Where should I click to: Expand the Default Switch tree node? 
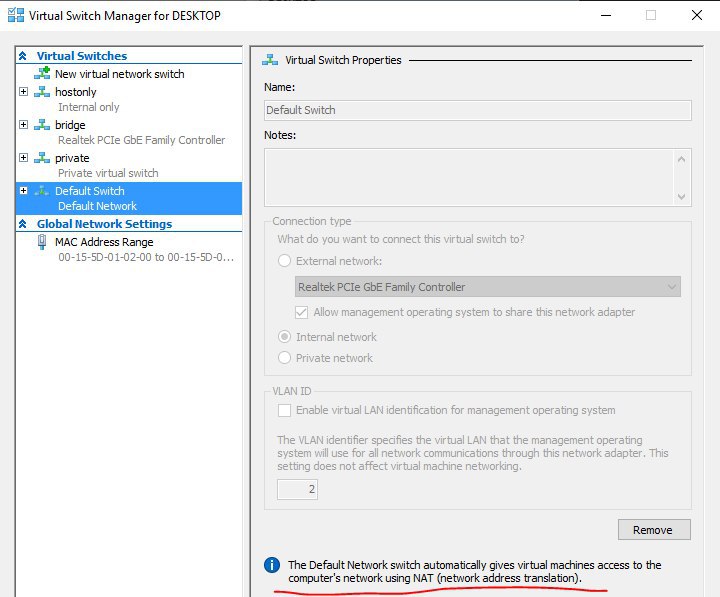23,190
